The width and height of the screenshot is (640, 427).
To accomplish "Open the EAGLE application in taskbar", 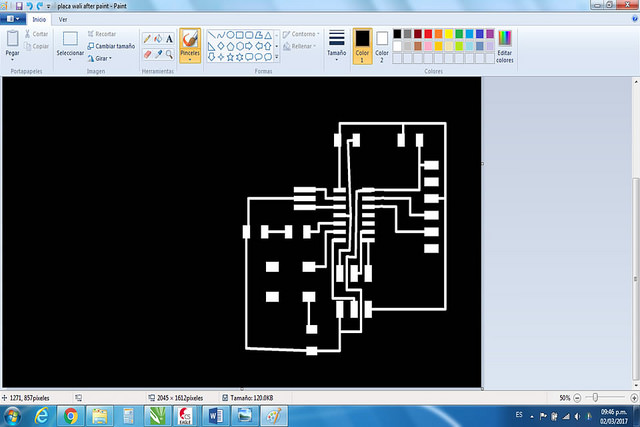I will (x=186, y=416).
